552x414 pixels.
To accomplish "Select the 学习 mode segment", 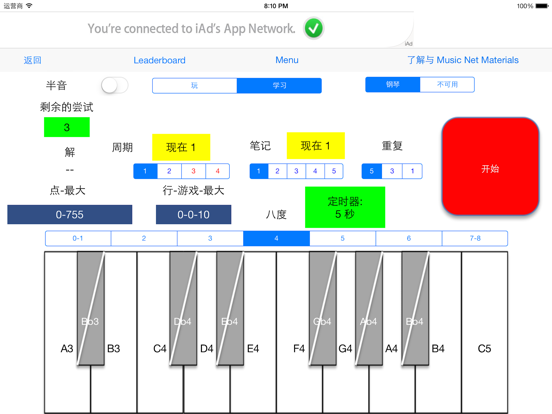I will click(279, 86).
